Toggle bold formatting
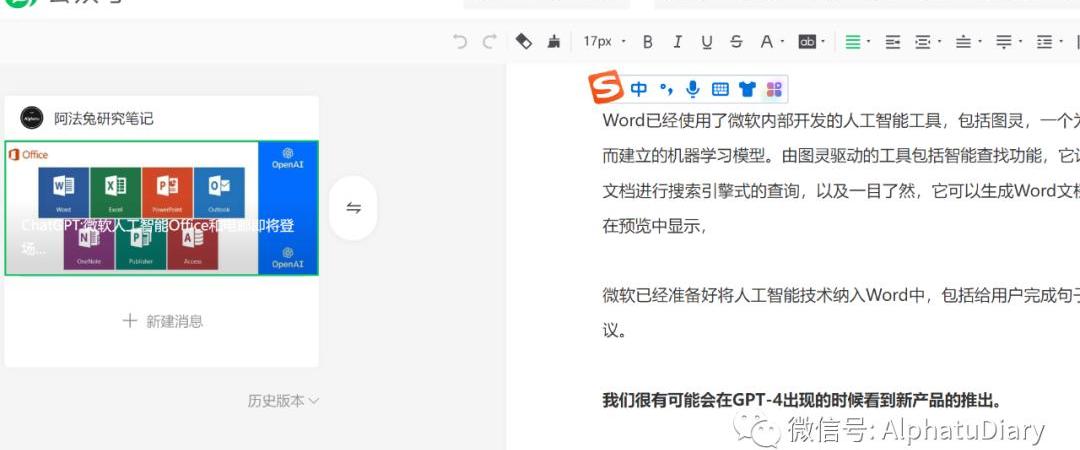Image resolution: width=1080 pixels, height=450 pixels. point(647,42)
